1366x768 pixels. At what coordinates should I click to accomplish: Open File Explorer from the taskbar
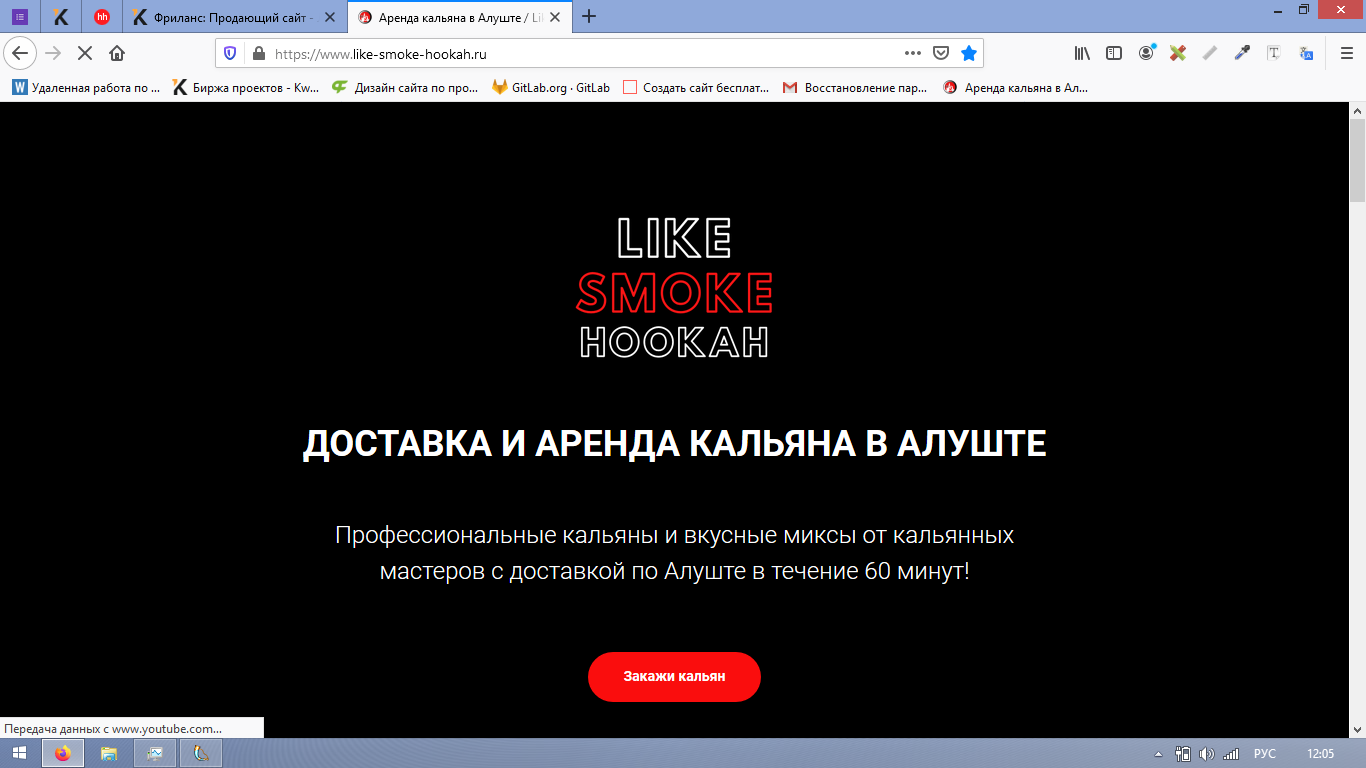click(x=109, y=753)
